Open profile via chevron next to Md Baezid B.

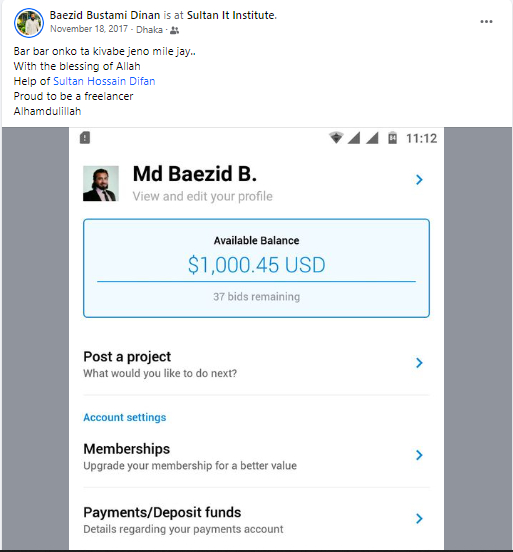(x=419, y=180)
